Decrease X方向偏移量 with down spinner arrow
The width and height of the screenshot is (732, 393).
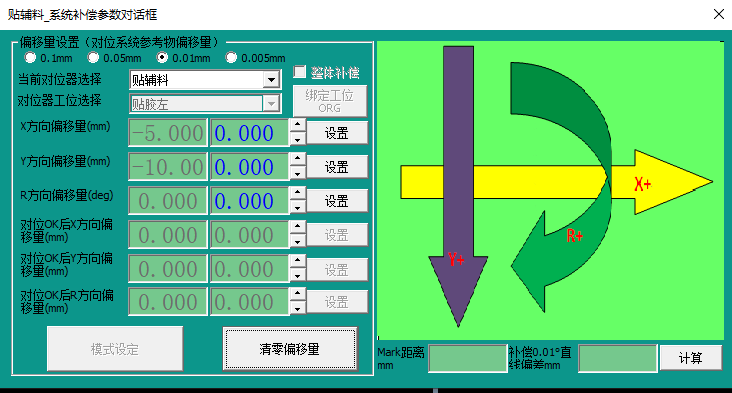tap(297, 139)
